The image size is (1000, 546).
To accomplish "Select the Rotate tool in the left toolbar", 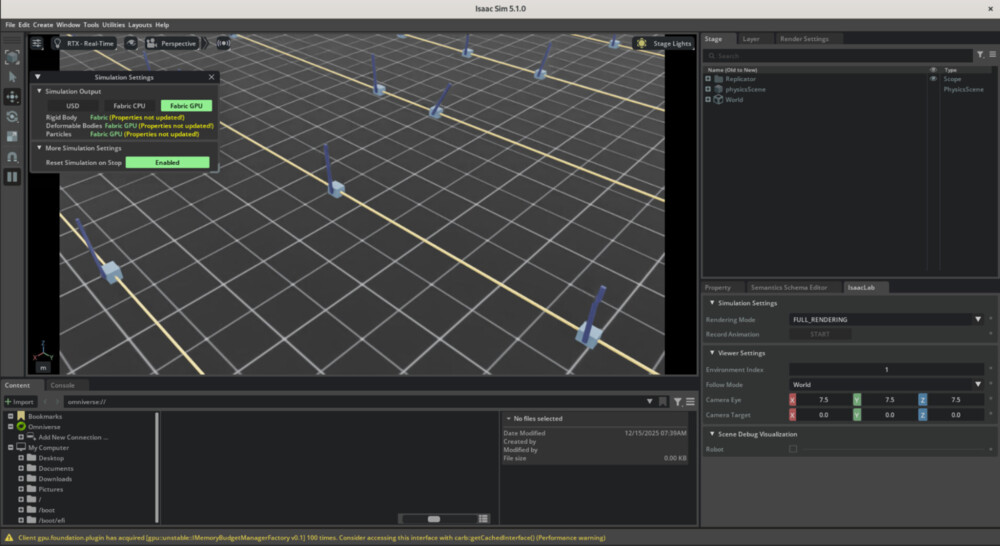I will [x=12, y=117].
